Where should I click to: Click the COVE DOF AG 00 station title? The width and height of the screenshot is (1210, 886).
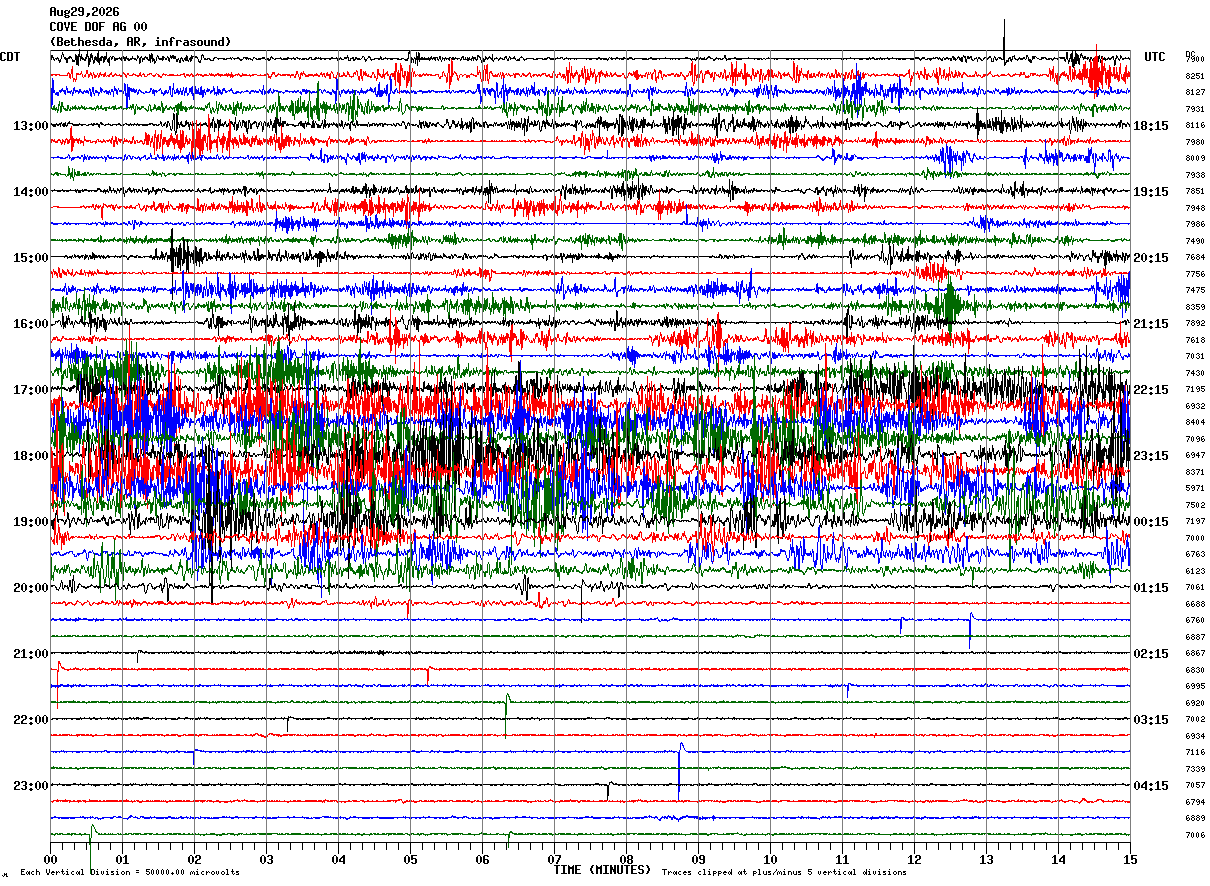(98, 27)
